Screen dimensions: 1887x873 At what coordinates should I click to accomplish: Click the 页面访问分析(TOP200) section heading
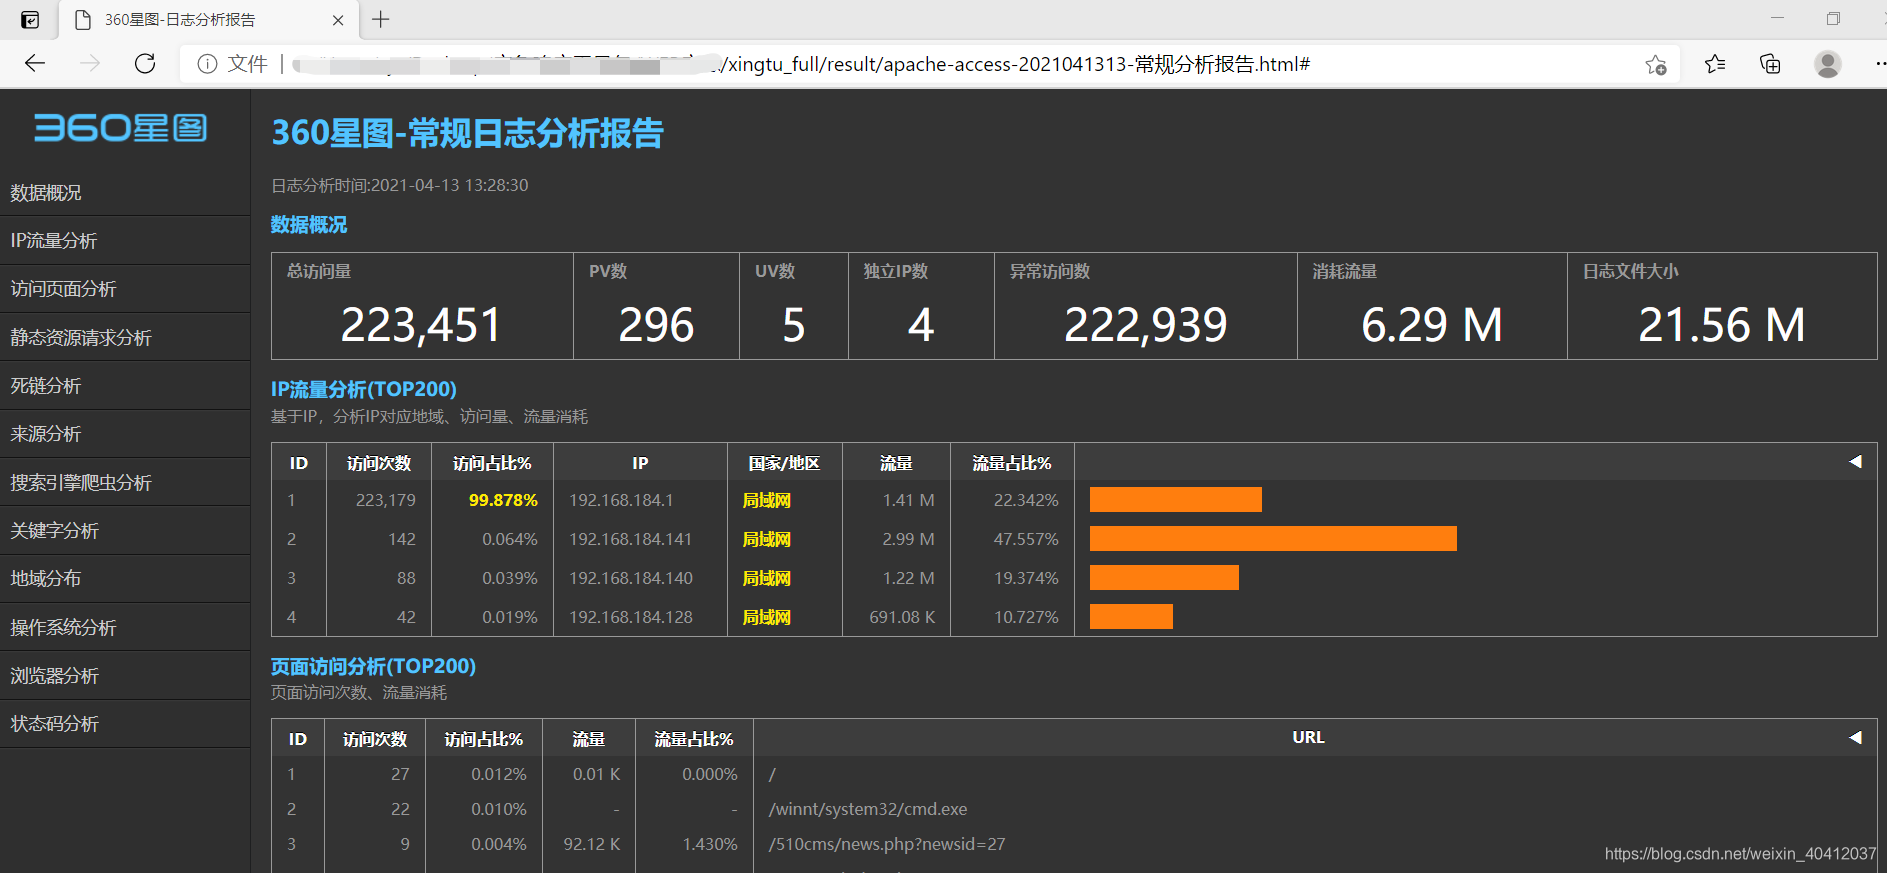click(373, 666)
